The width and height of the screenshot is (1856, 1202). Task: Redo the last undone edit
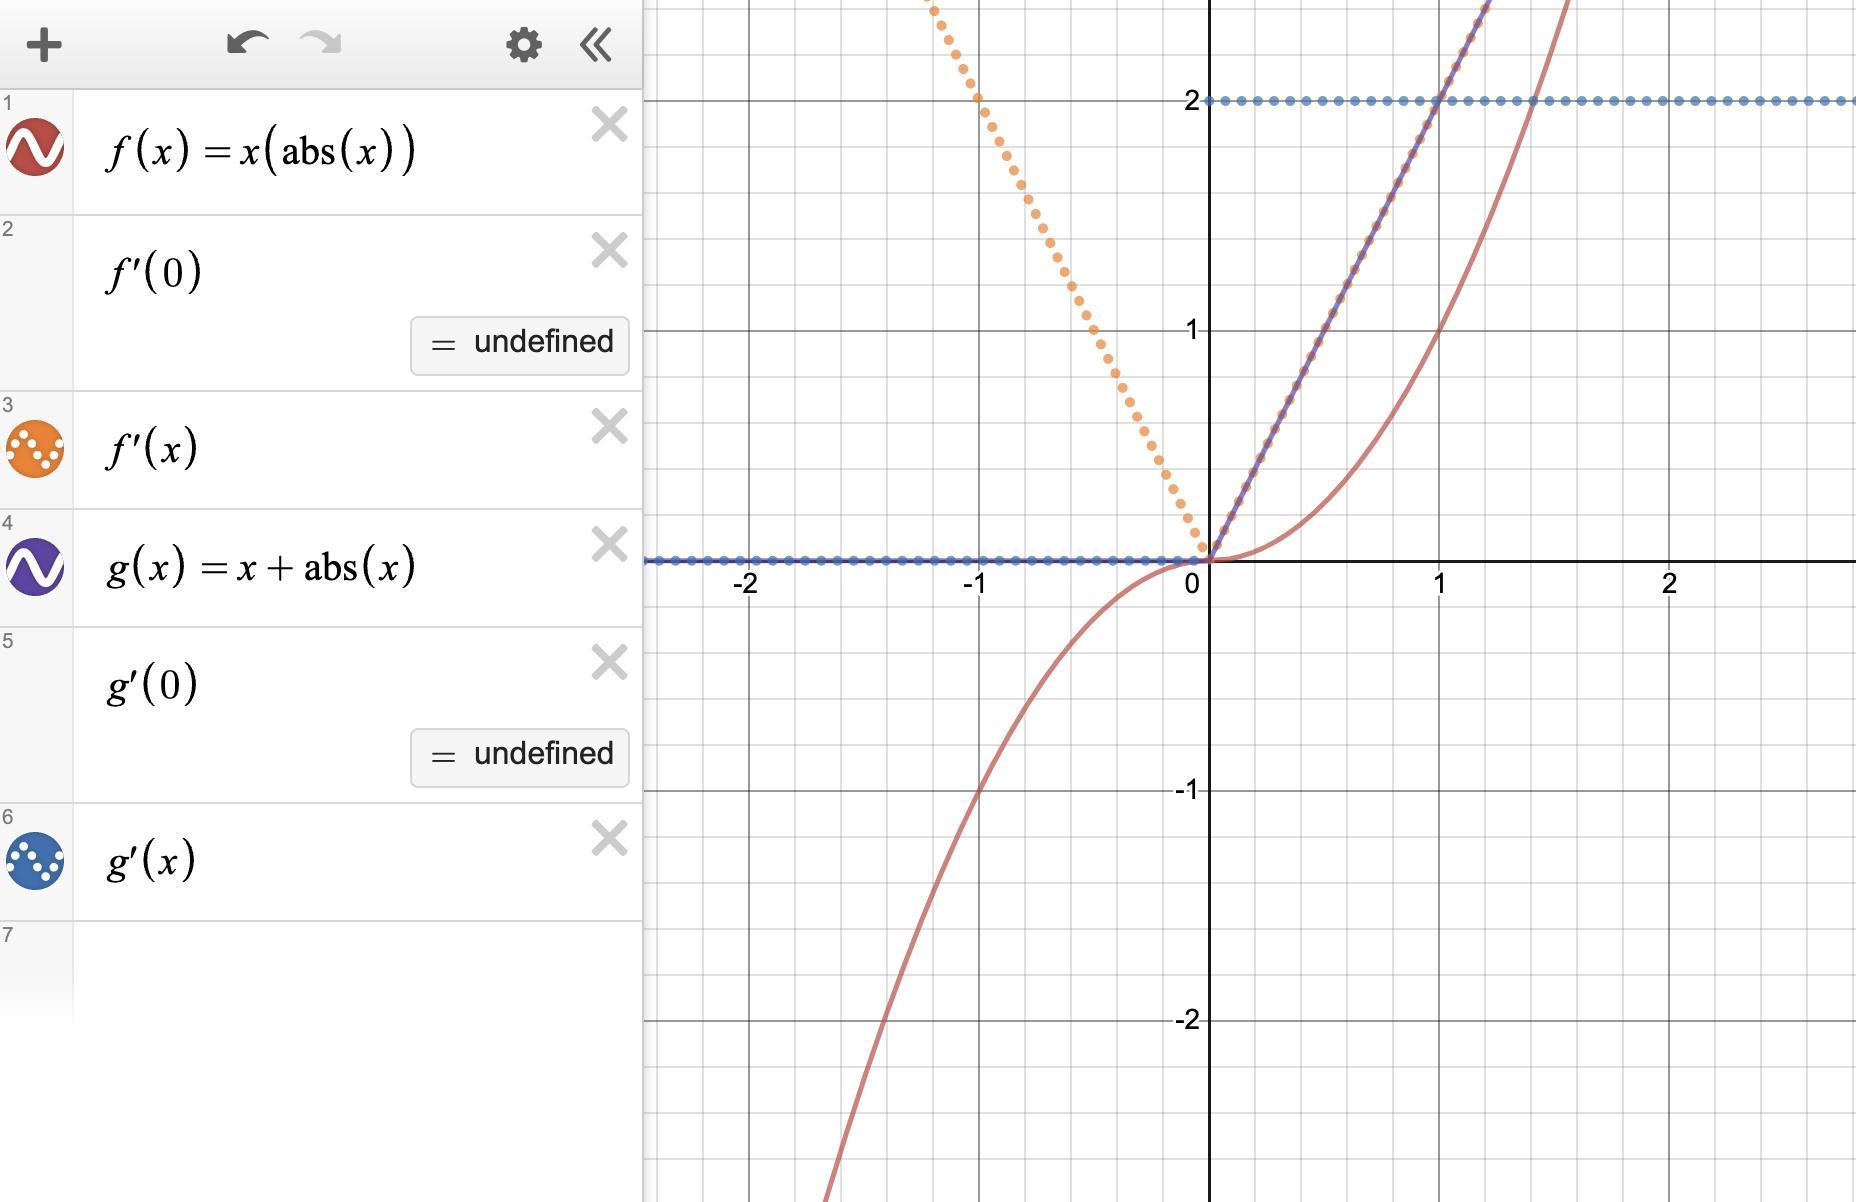point(320,43)
